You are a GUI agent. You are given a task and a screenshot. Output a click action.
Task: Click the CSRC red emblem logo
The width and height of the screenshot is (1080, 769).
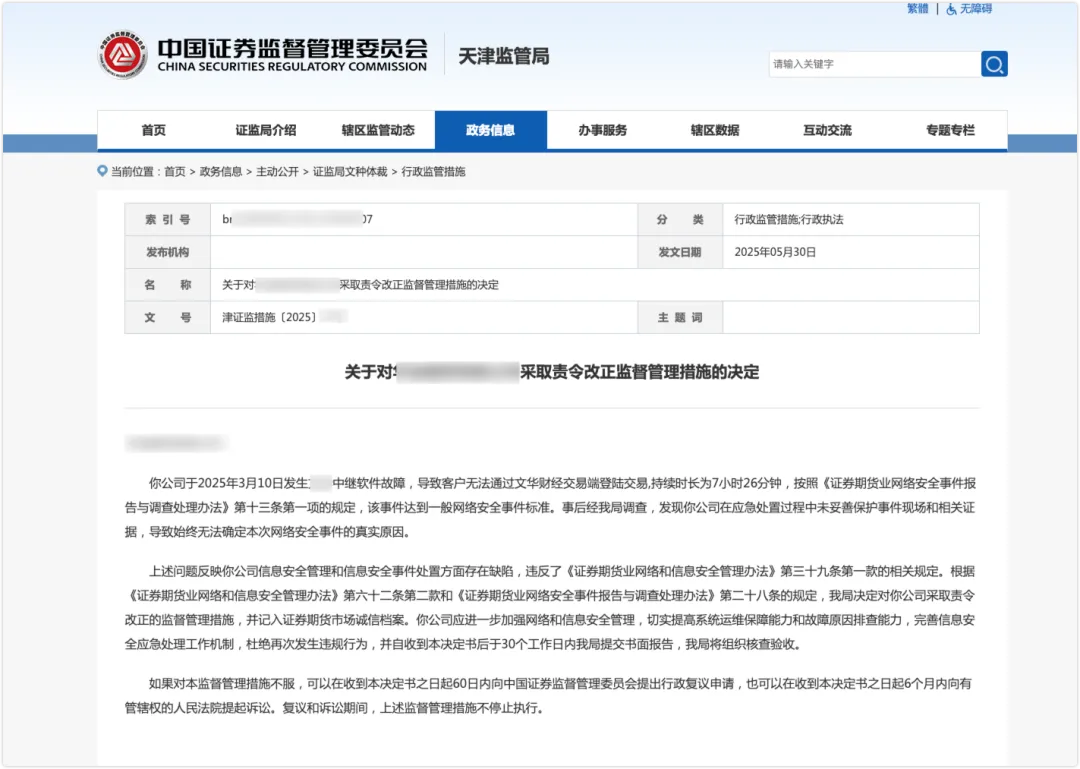point(123,54)
